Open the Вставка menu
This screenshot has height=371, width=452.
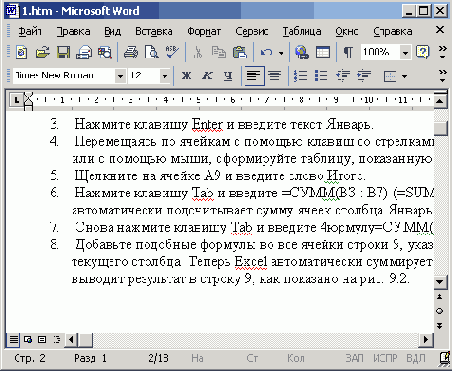coord(154,31)
